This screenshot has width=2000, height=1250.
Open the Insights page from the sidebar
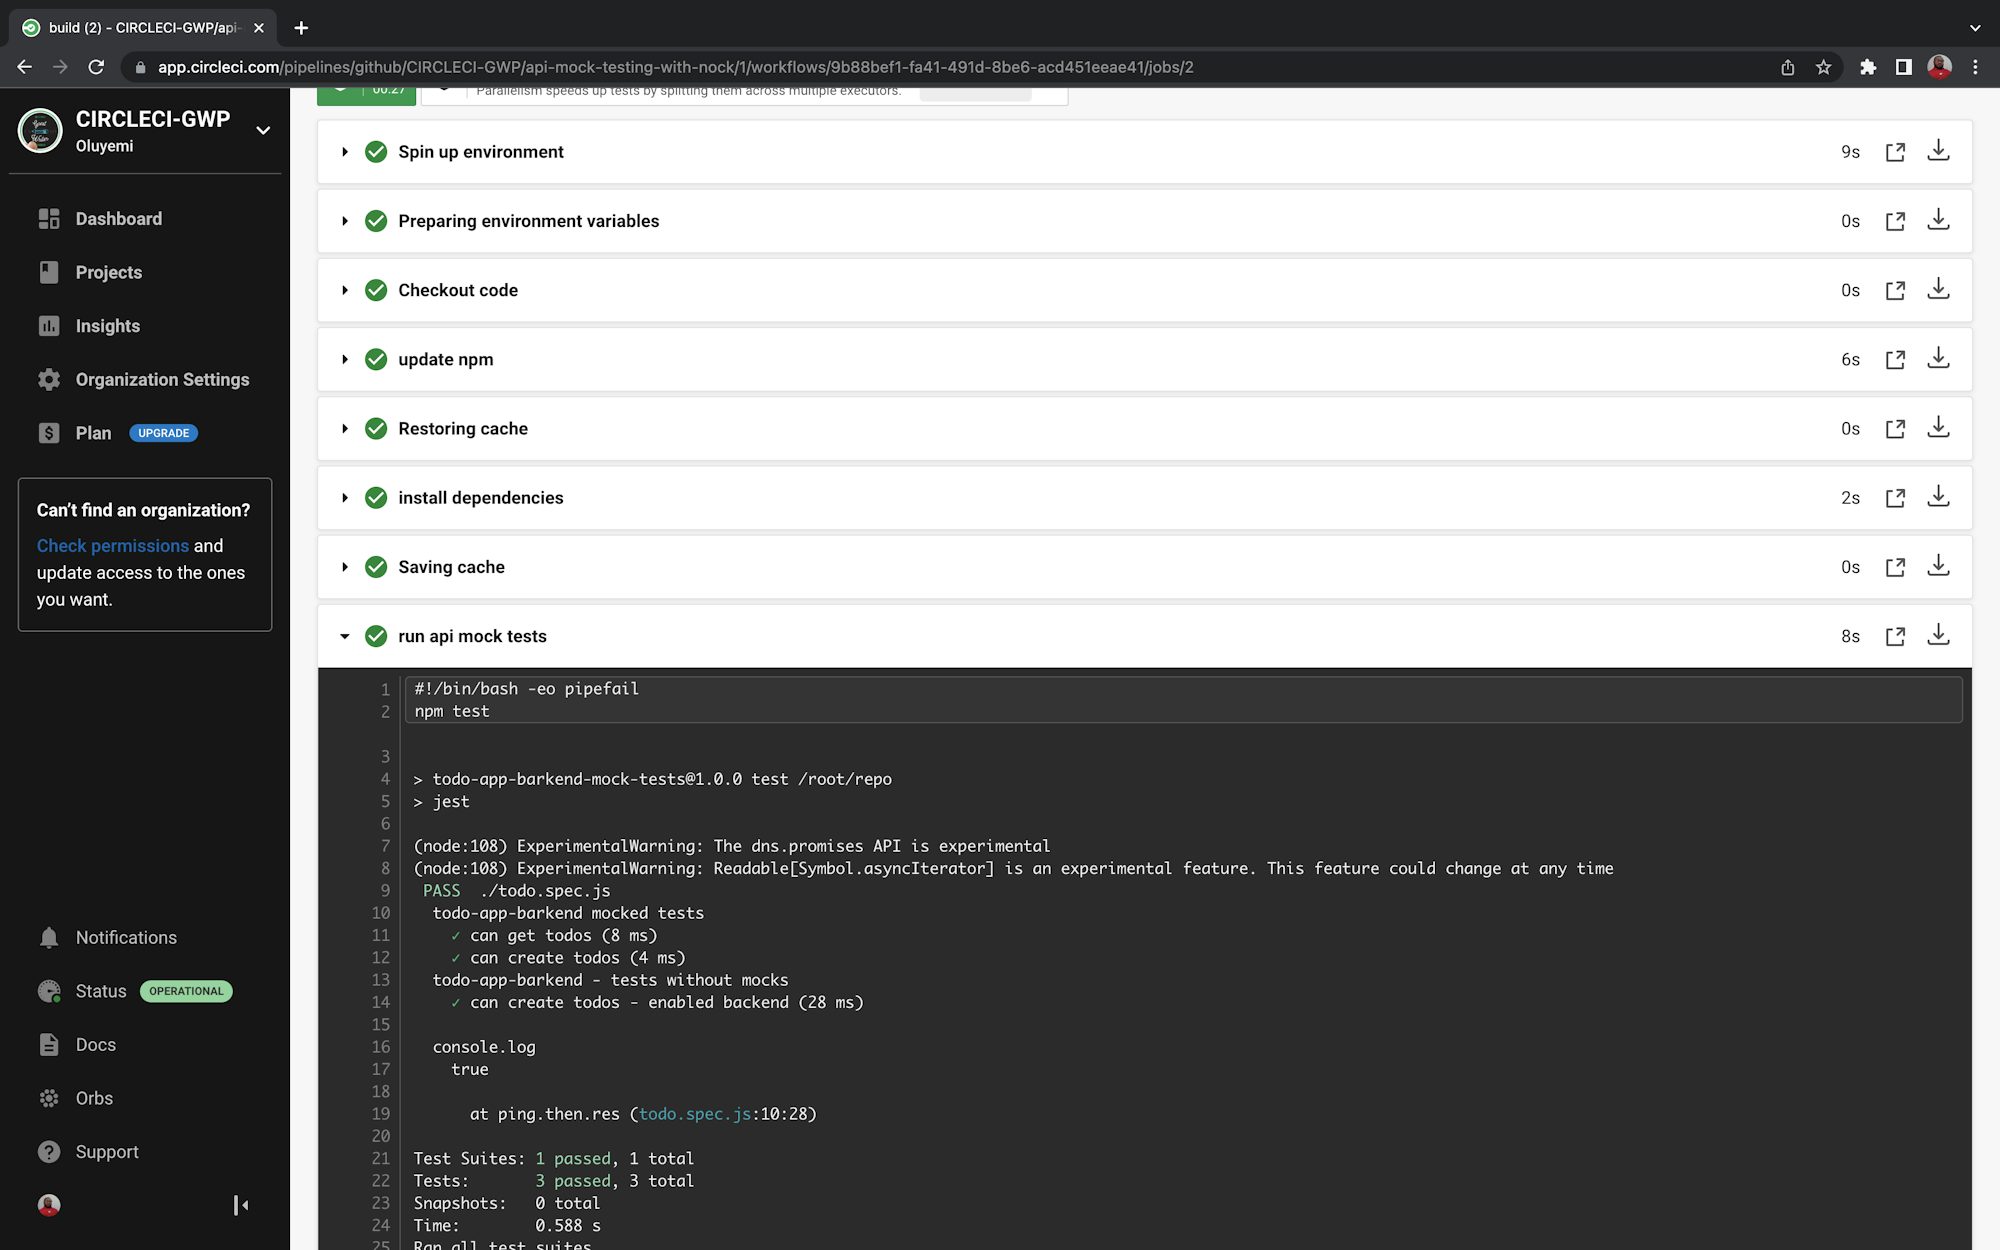coord(107,326)
